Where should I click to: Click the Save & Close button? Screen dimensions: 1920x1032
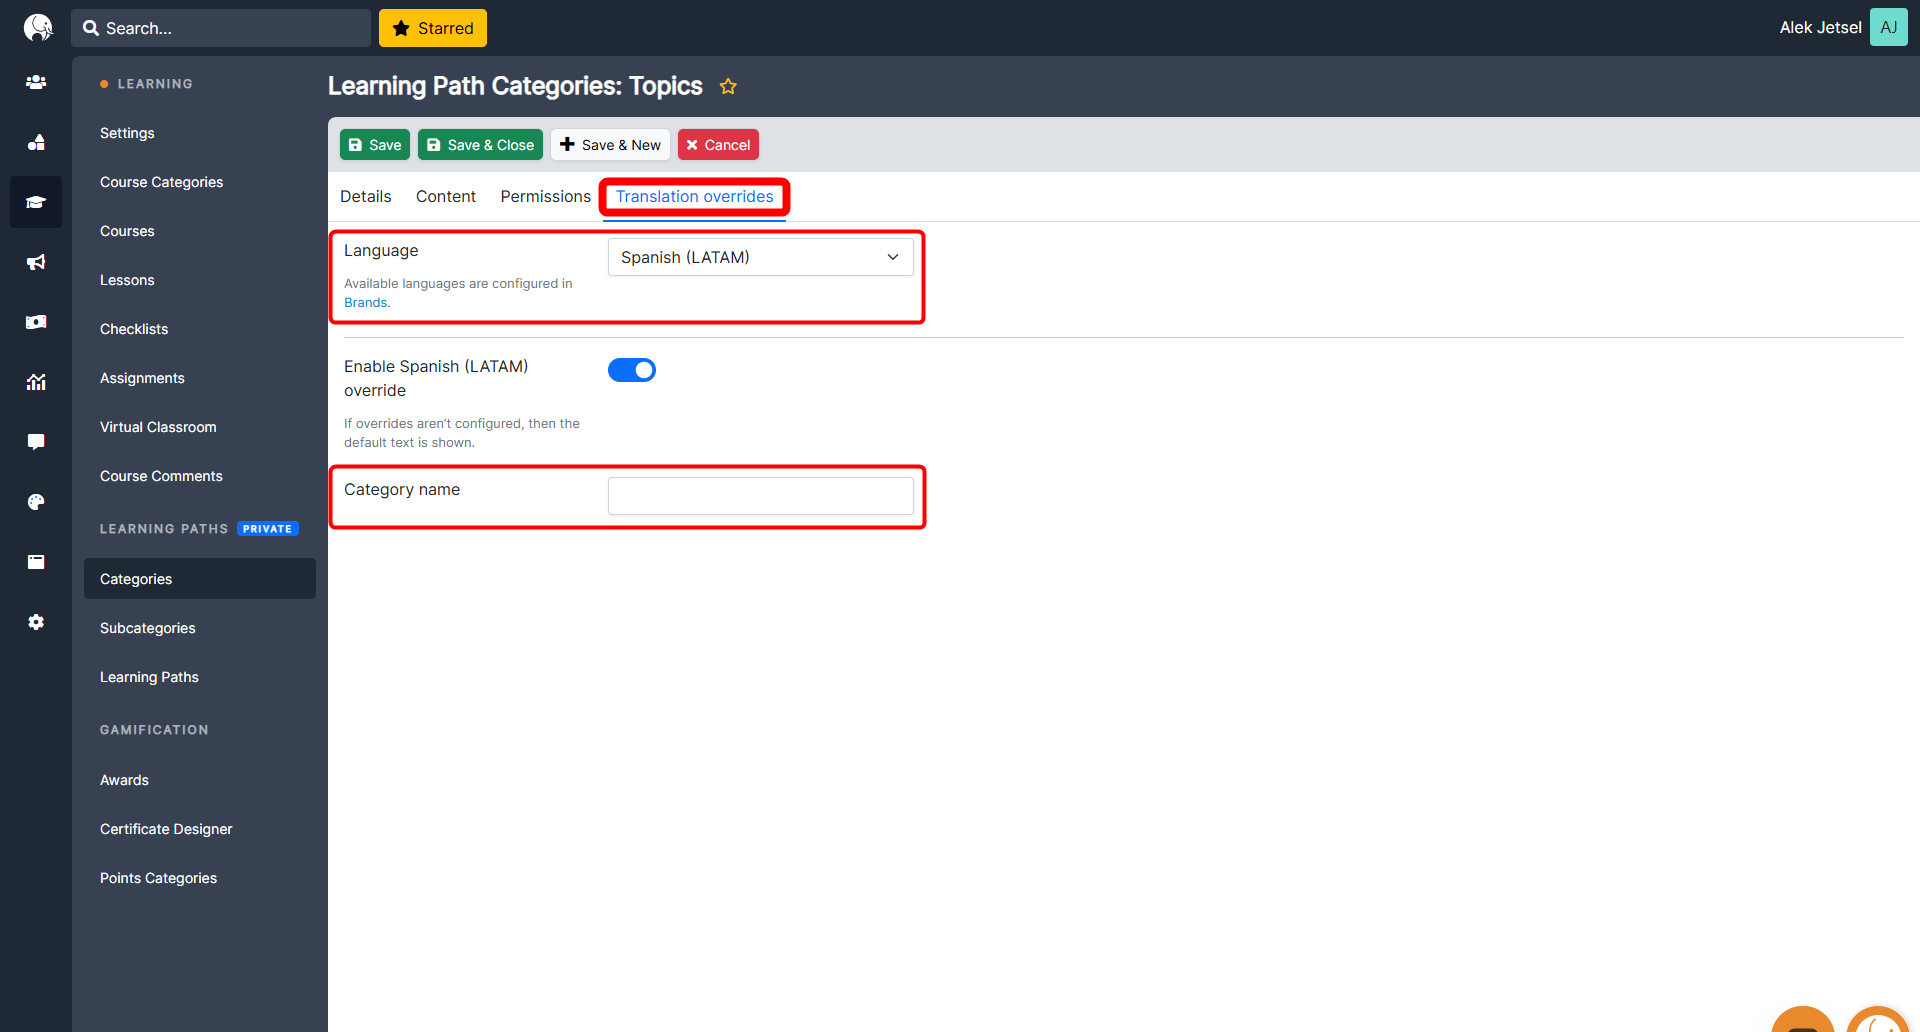point(480,145)
